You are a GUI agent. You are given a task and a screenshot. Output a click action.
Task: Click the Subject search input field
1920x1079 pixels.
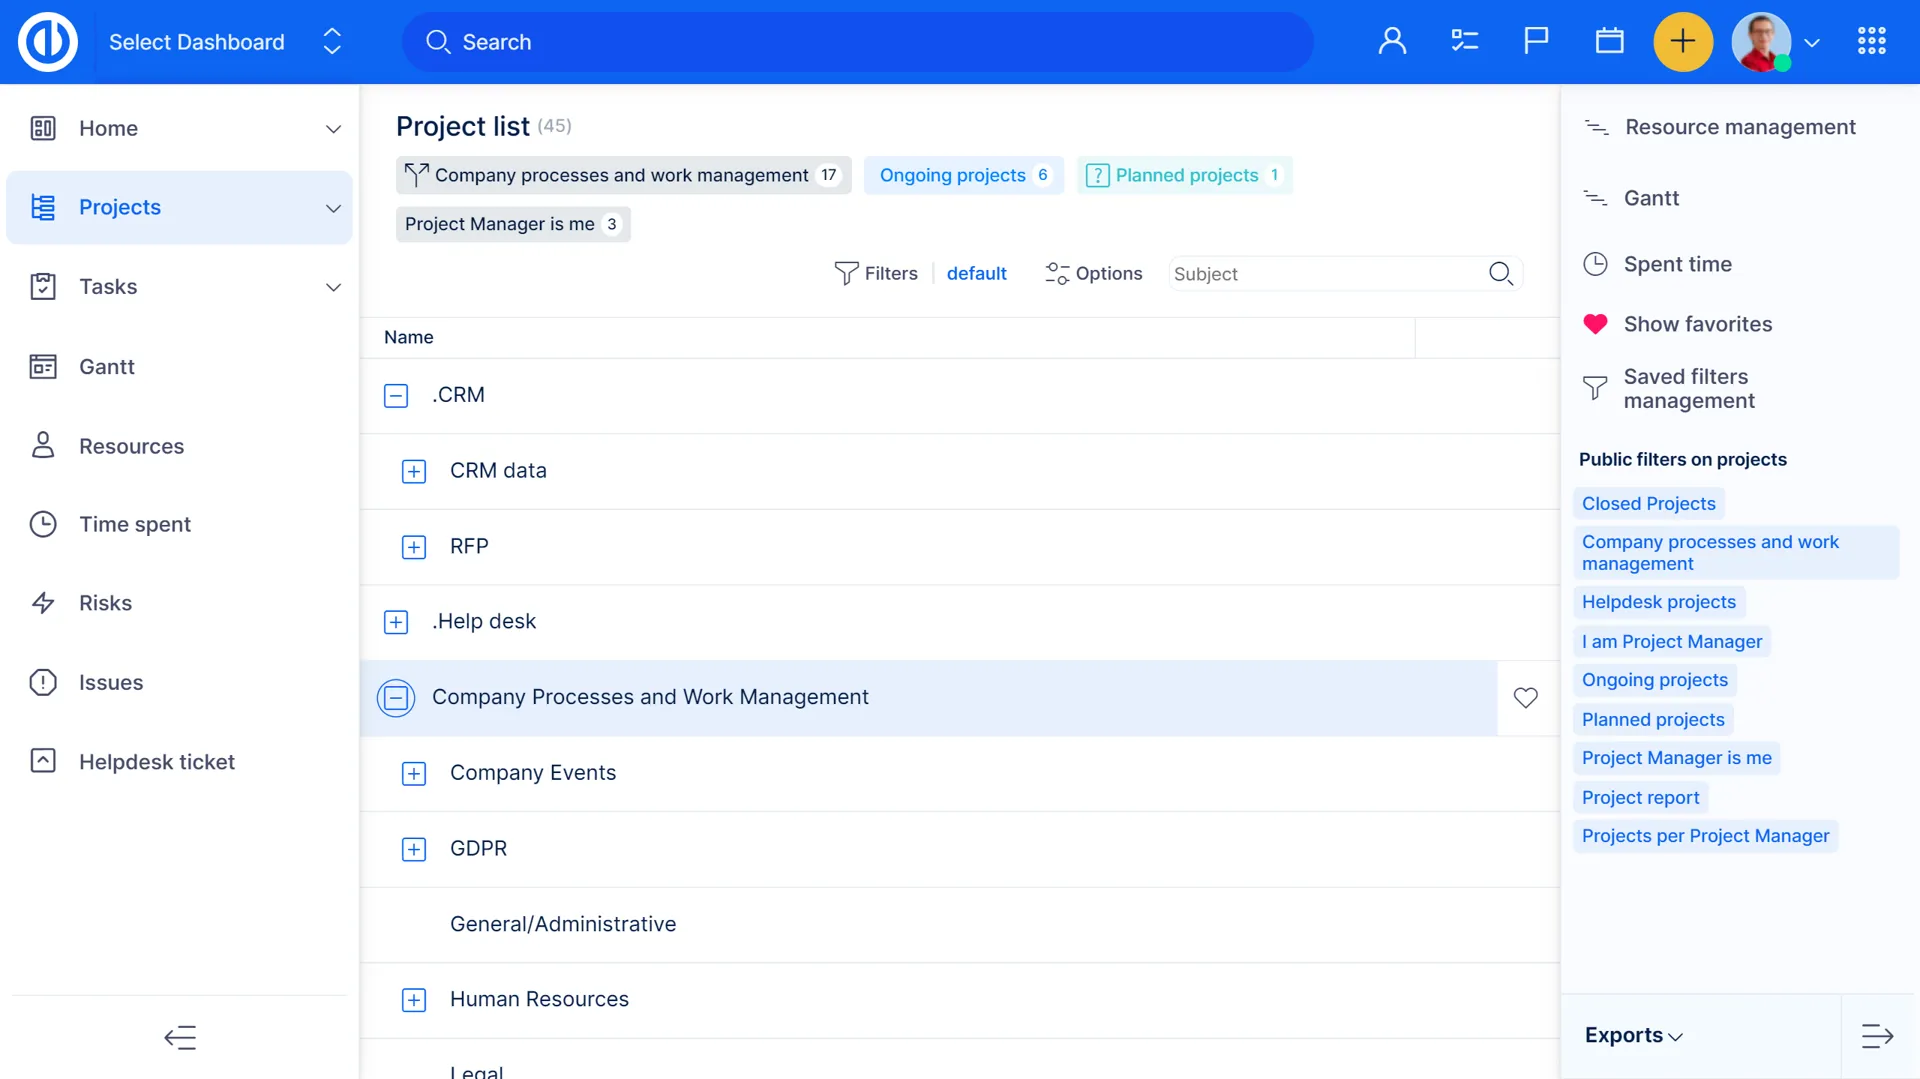click(1325, 274)
